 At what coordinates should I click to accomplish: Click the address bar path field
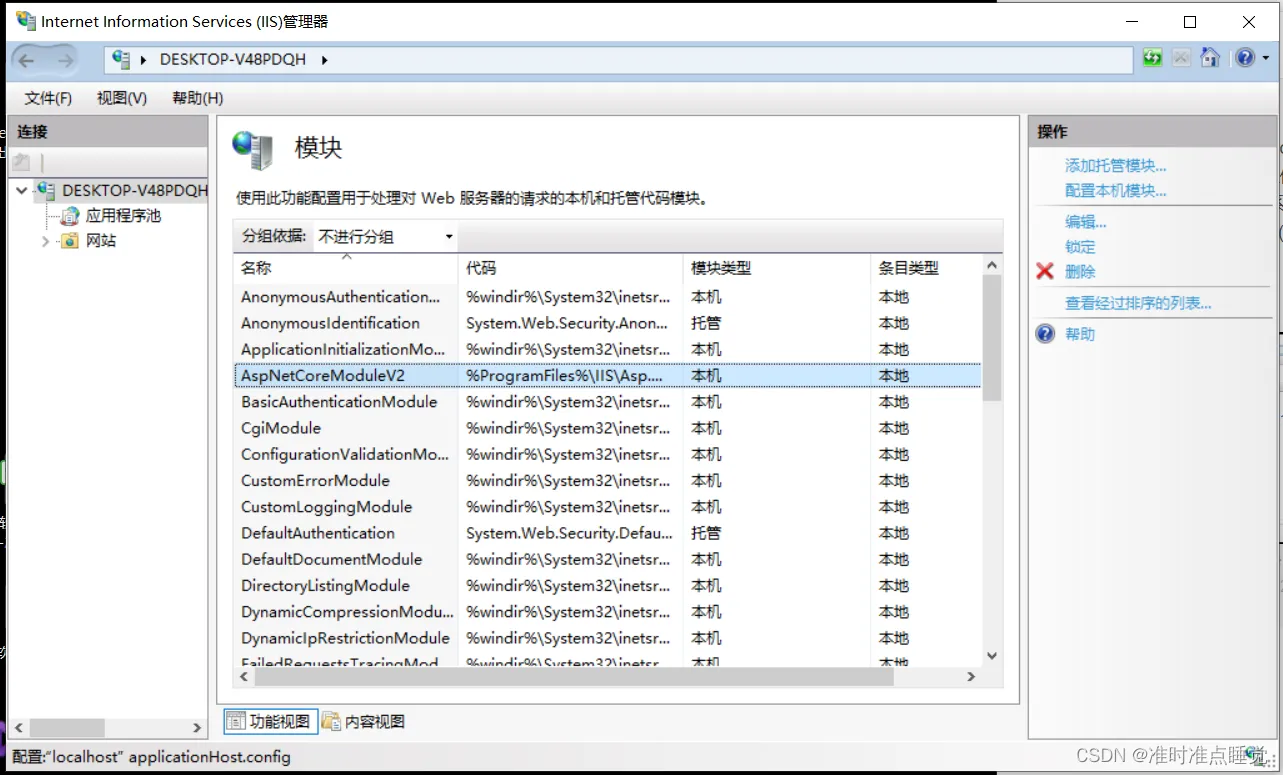(618, 60)
